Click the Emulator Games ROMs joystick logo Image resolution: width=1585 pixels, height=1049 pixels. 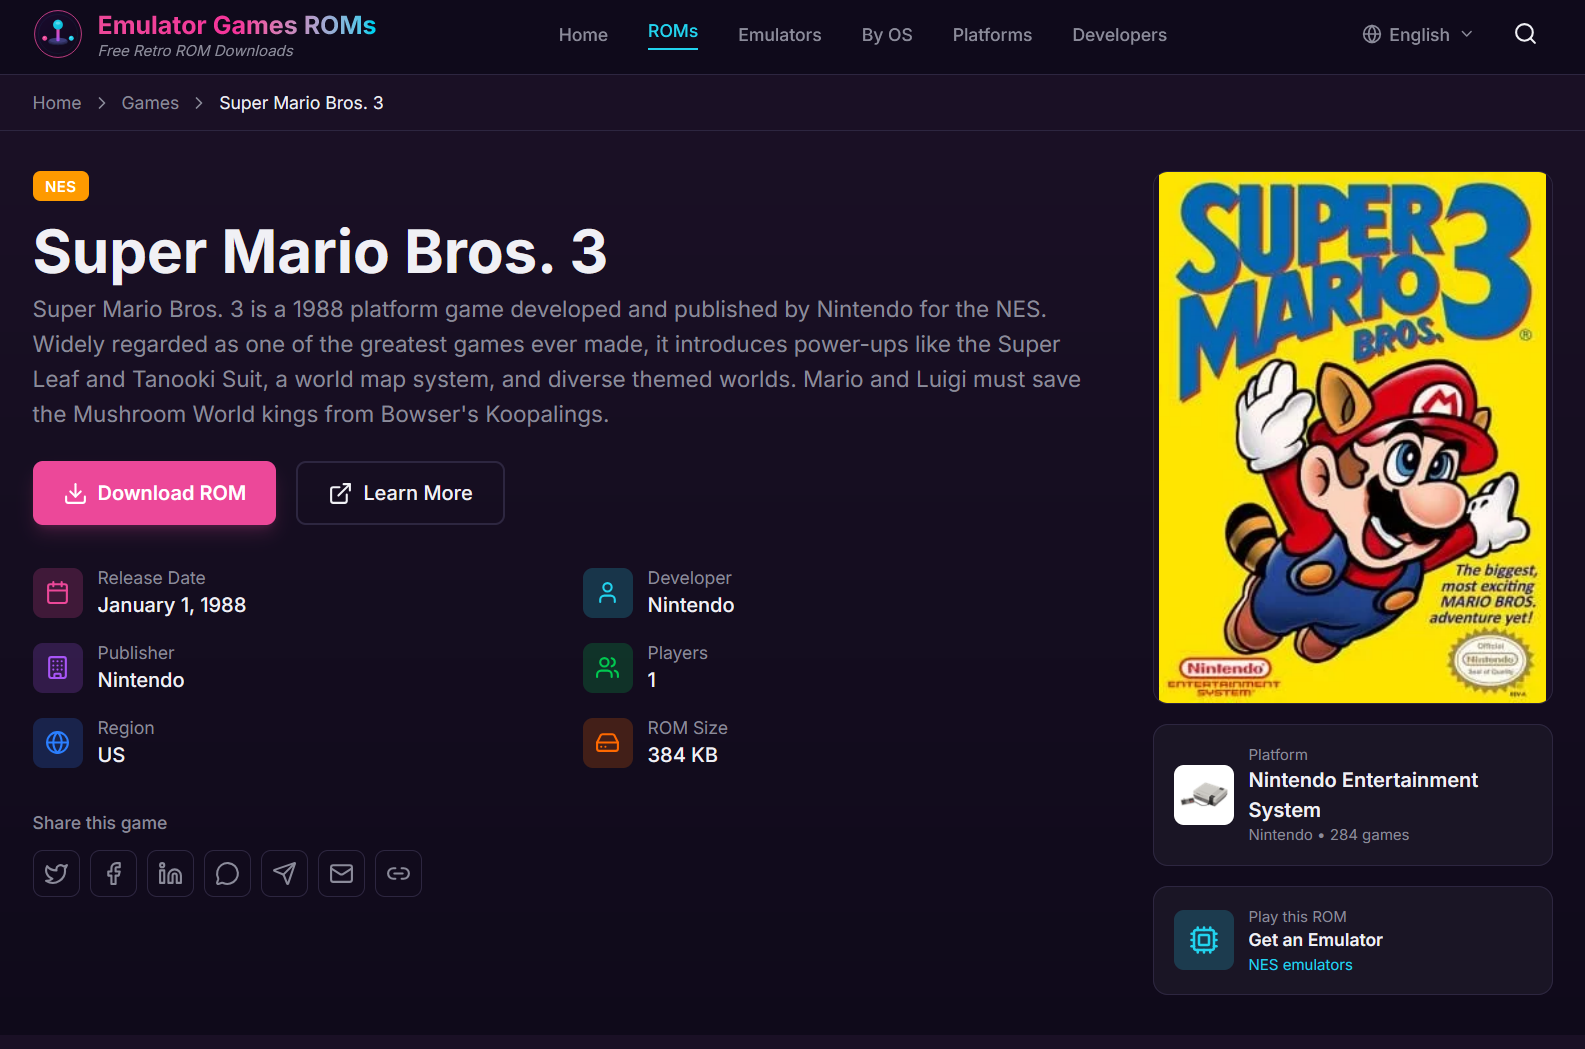pyautogui.click(x=58, y=34)
